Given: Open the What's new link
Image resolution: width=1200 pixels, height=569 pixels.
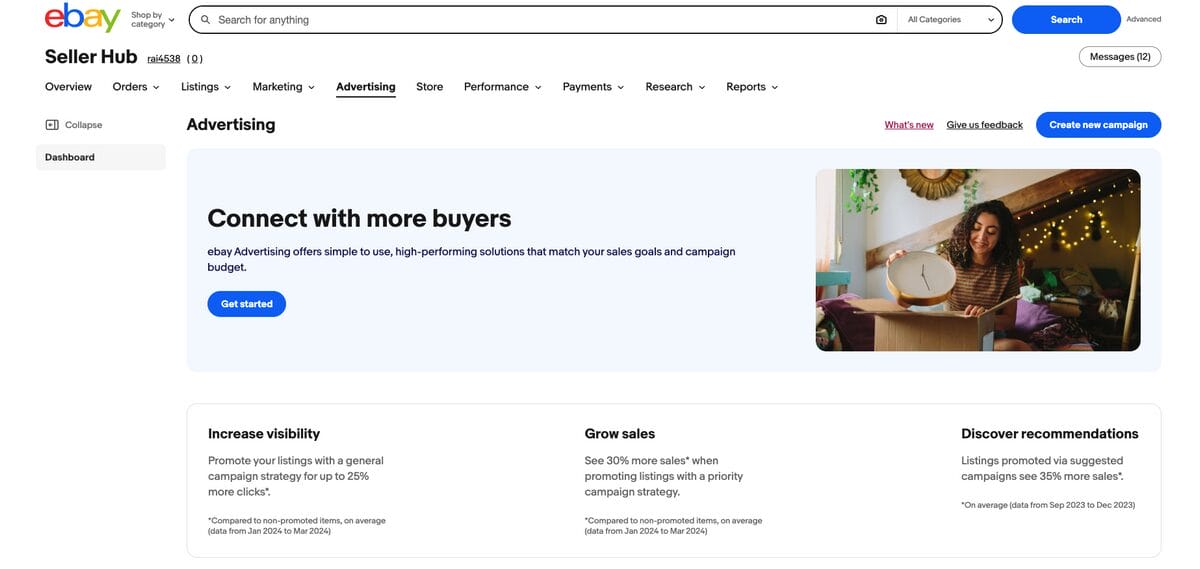Looking at the screenshot, I should 909,125.
